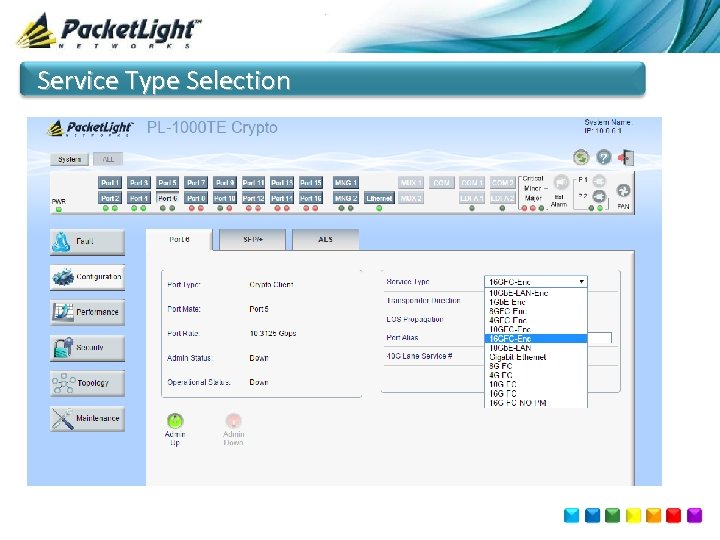Open the Performance section
This screenshot has width=720, height=540.
(87, 312)
